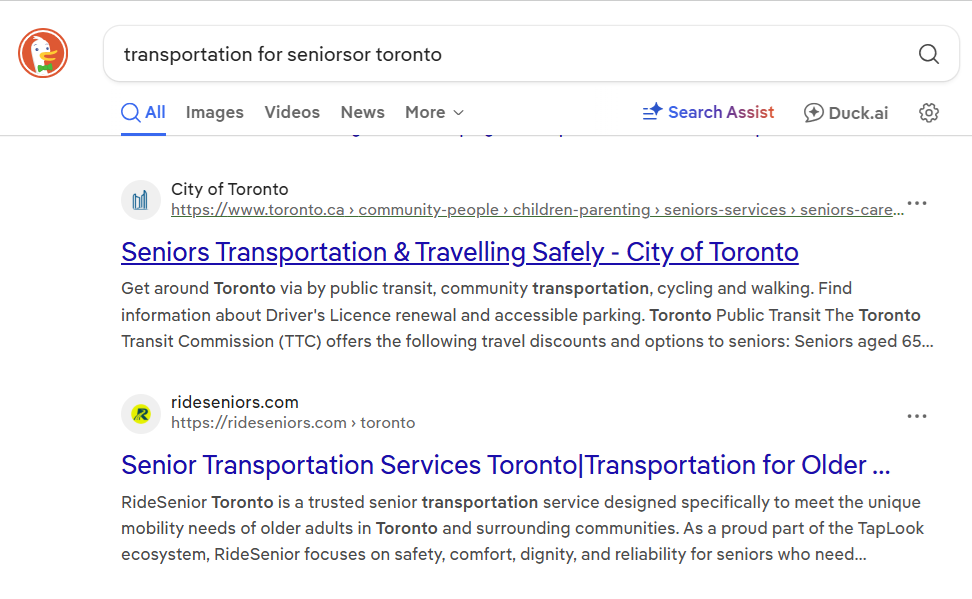Click the DuckDuckGo logo
Screen dimensions: 972x599
click(x=43, y=53)
